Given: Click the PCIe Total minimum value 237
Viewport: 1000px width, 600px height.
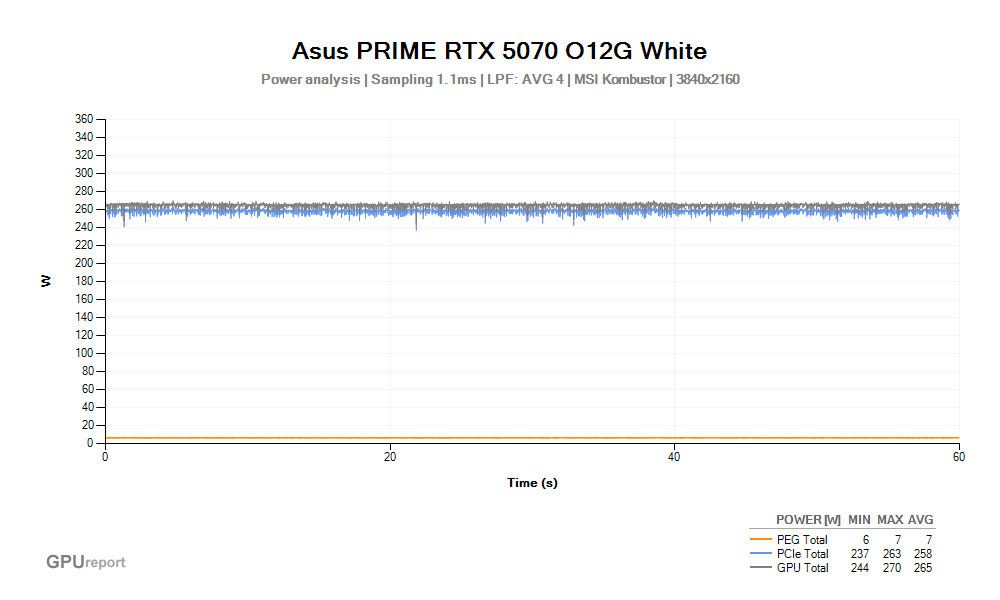Looking at the screenshot, I should tap(859, 554).
